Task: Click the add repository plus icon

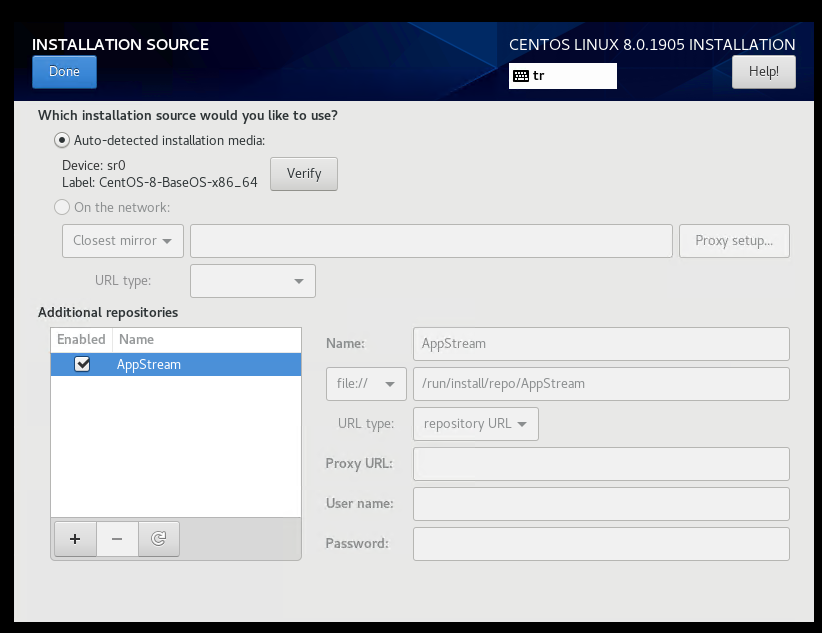Action: point(75,539)
